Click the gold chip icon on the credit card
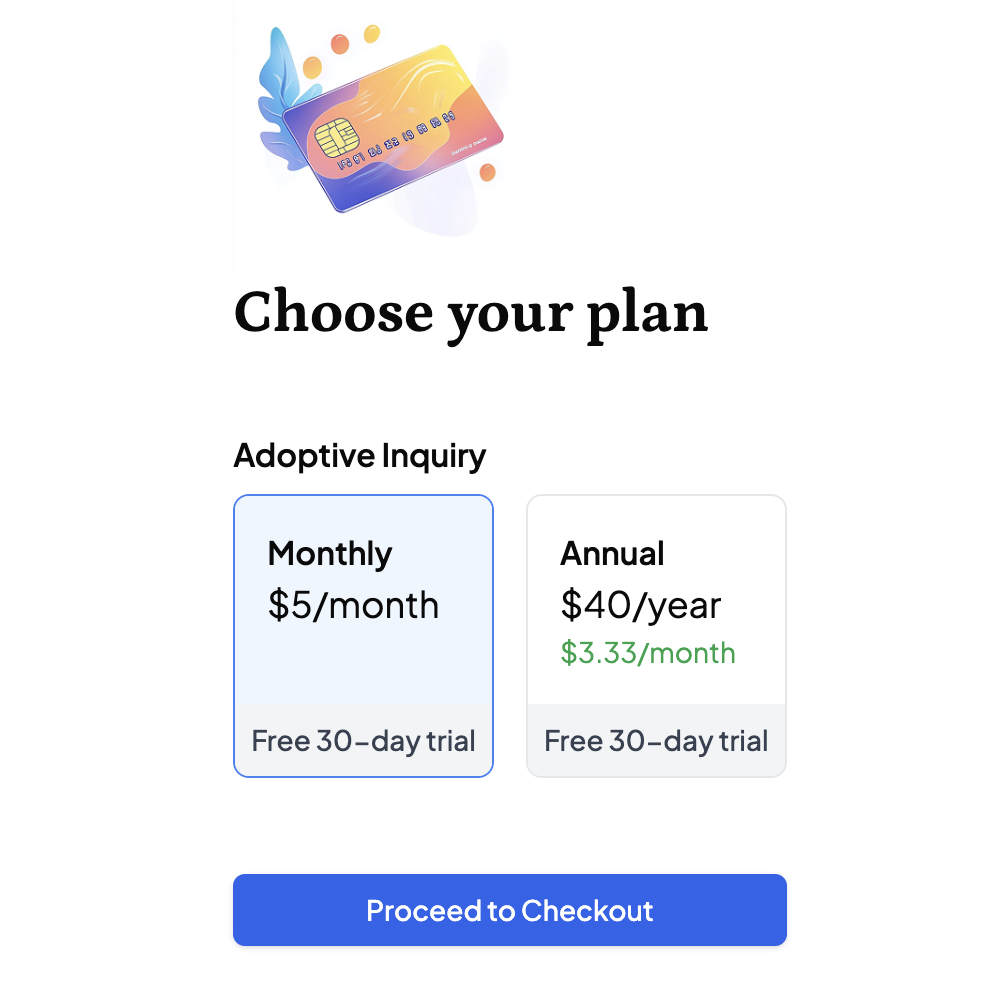The width and height of the screenshot is (988, 1002). (x=336, y=136)
